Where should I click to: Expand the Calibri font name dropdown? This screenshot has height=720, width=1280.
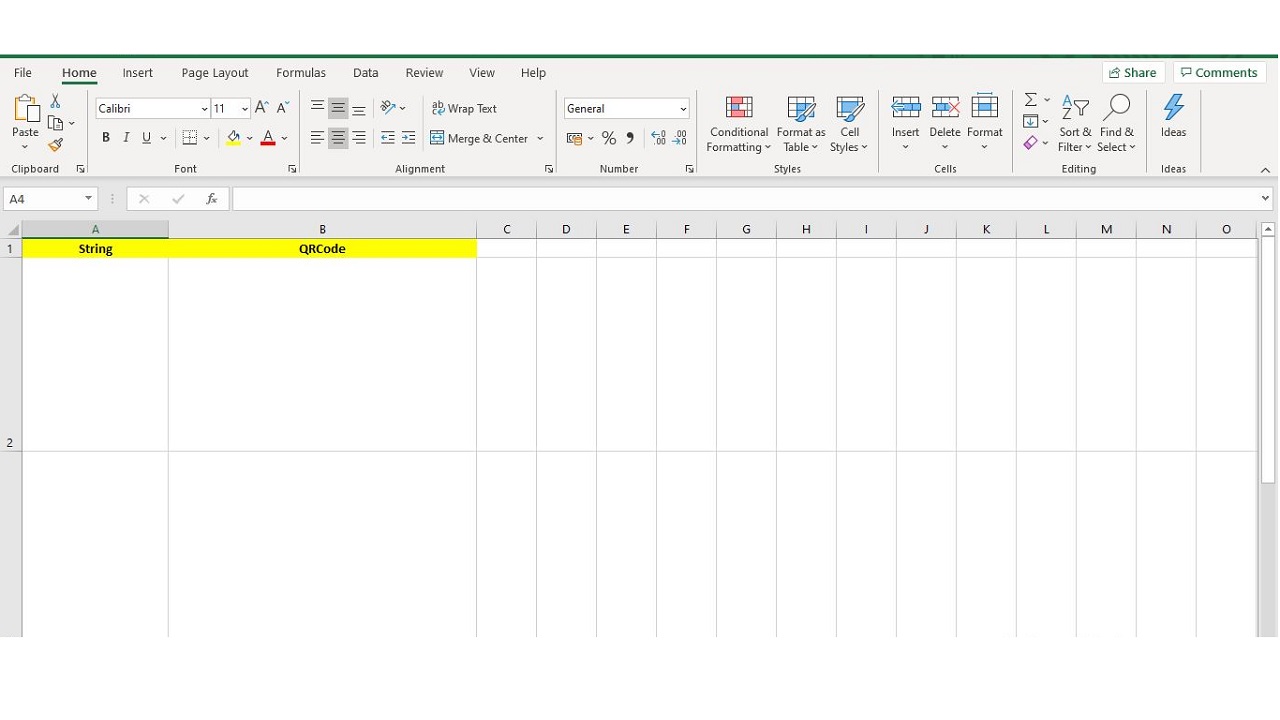[204, 109]
